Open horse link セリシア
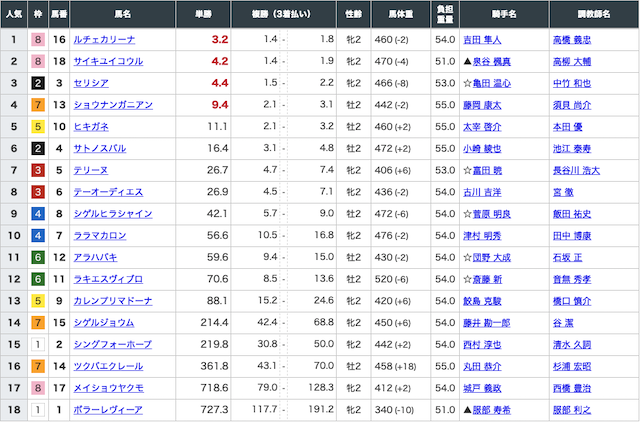 [91, 83]
